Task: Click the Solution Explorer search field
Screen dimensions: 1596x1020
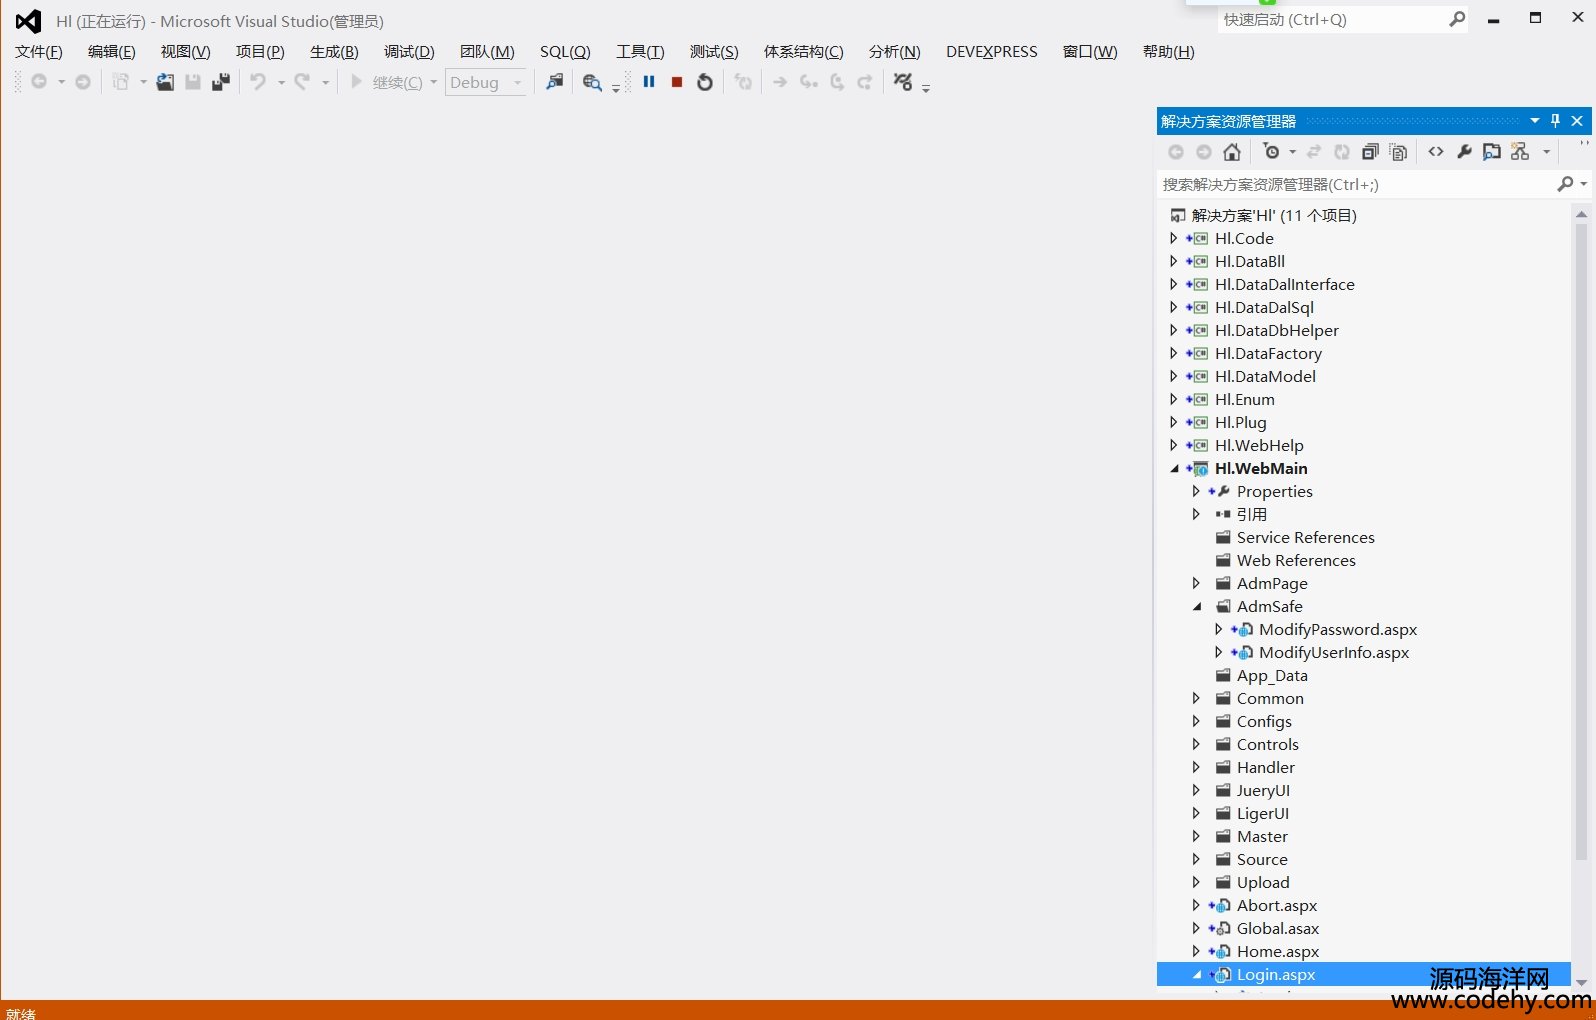Action: 1355,184
